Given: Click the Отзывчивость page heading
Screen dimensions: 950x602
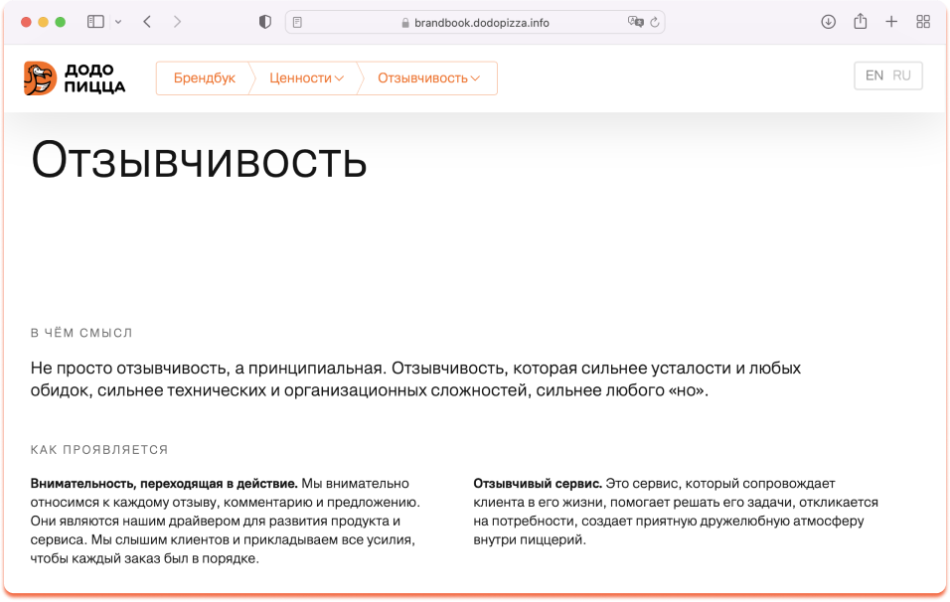Looking at the screenshot, I should coord(199,160).
